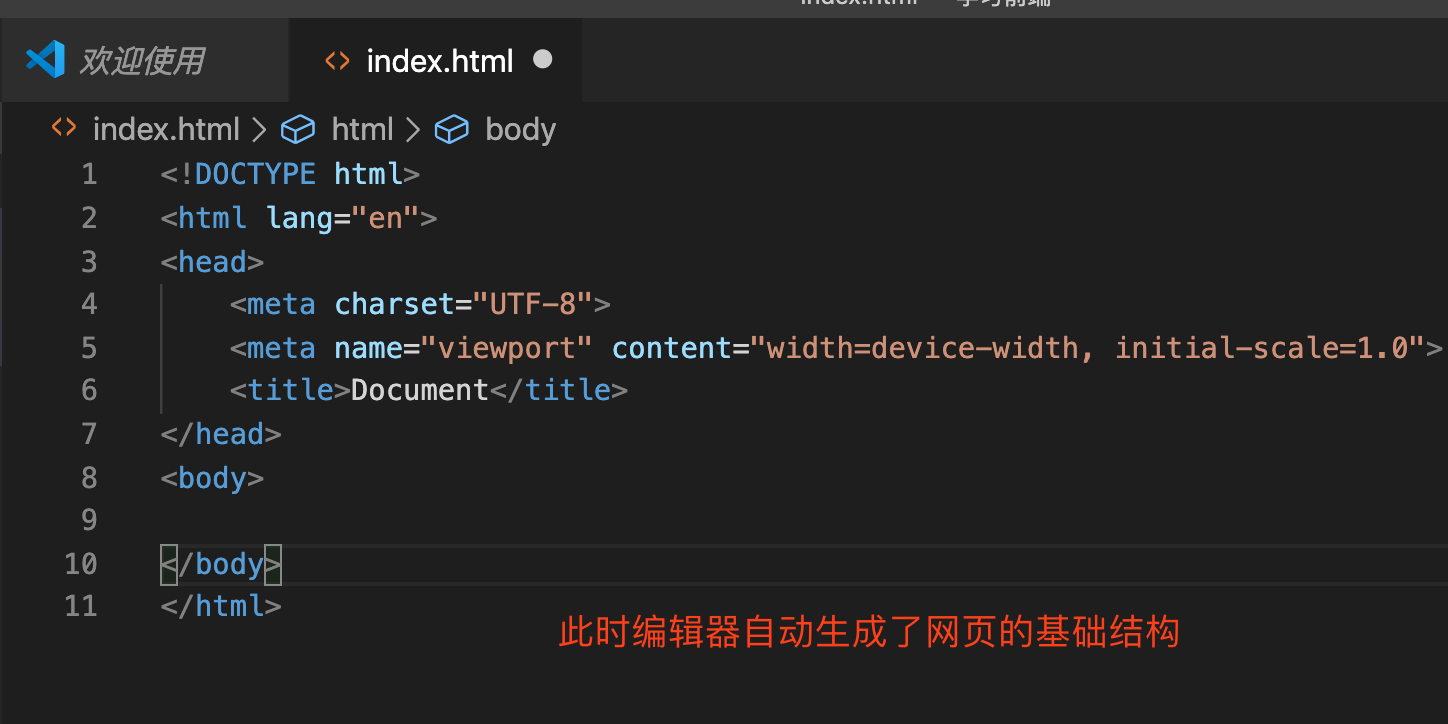
Task: Click the cube symbol icon before body breadcrumb
Action: tap(451, 129)
